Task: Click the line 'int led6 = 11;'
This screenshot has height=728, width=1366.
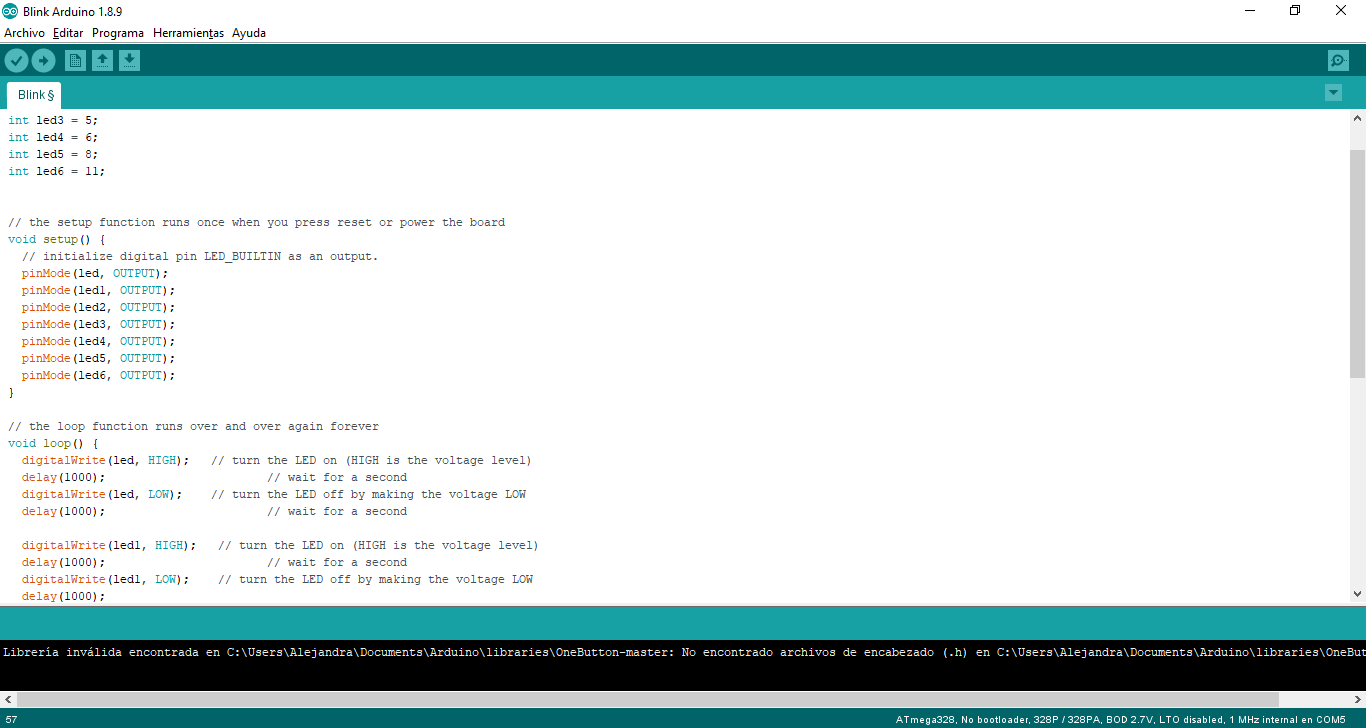Action: tap(56, 171)
